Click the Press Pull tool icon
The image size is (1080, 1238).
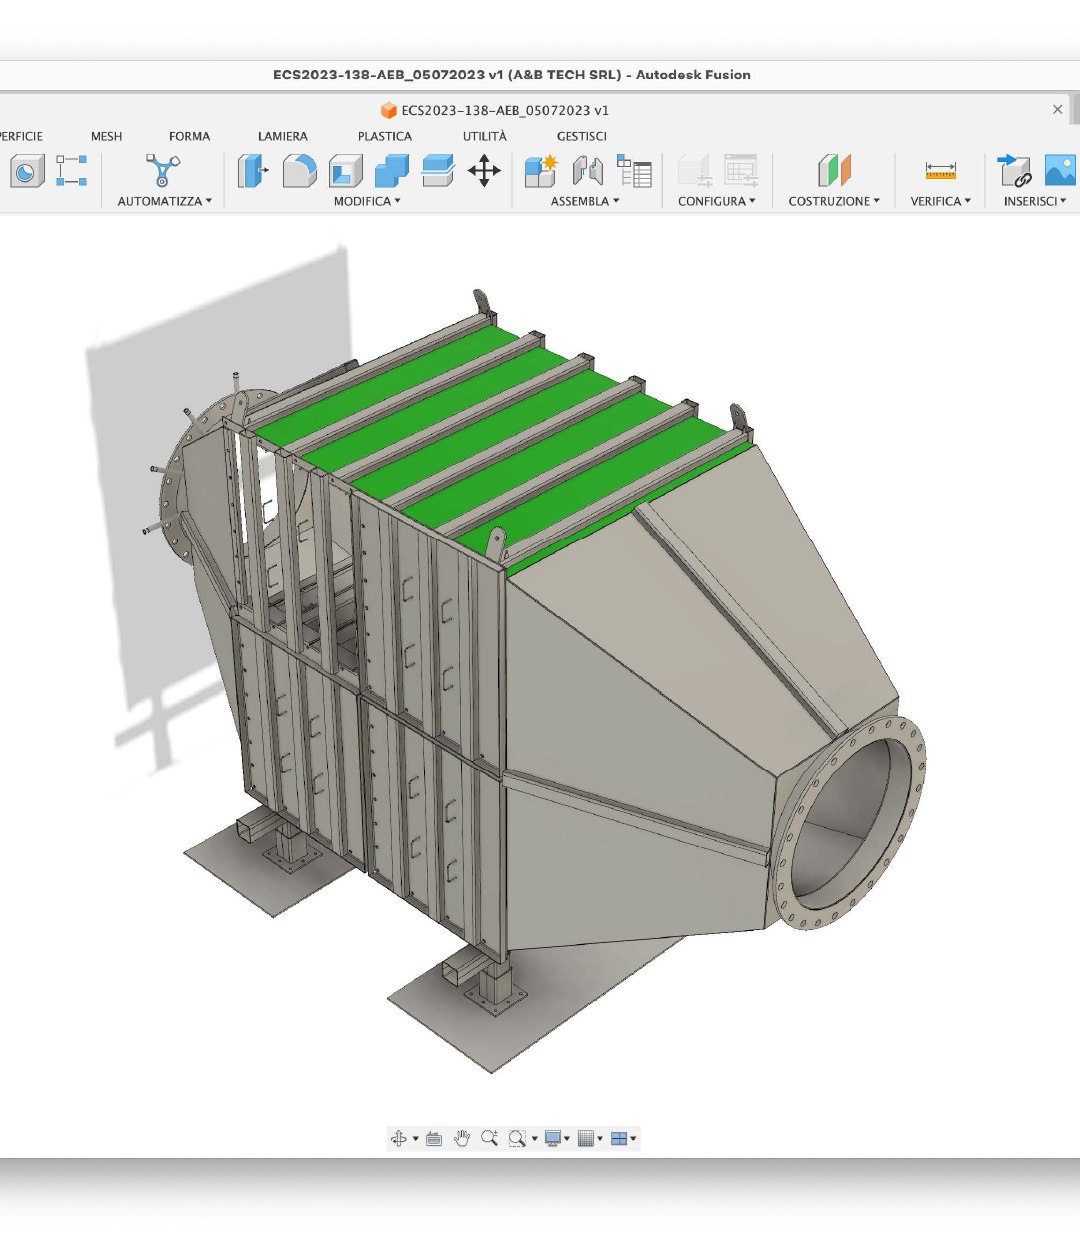point(253,171)
